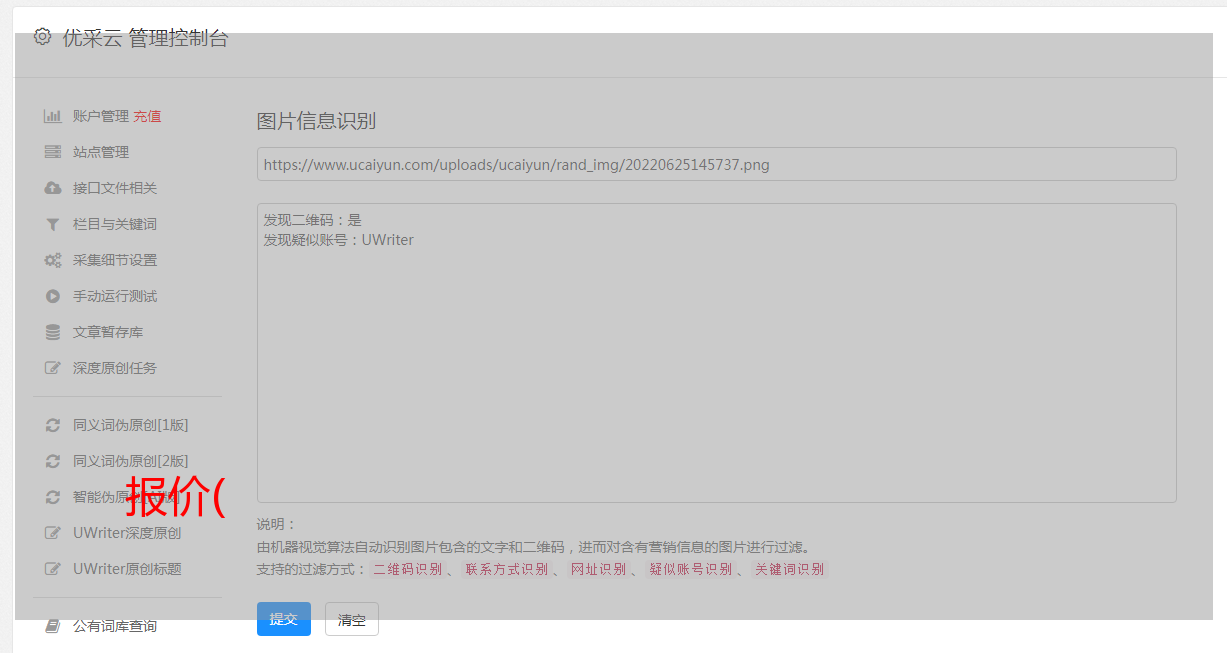Select 采集细节设置 in sidebar
This screenshot has width=1227, height=653.
tap(115, 260)
